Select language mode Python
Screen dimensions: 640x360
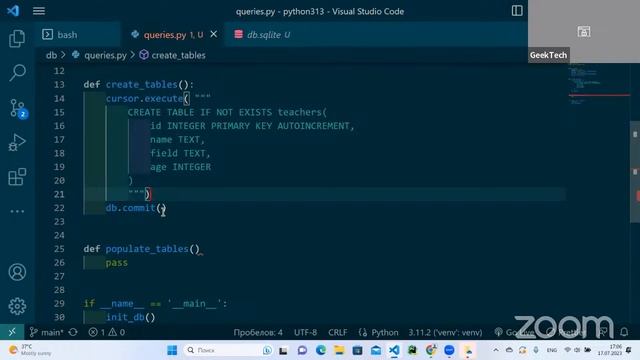[x=379, y=332]
